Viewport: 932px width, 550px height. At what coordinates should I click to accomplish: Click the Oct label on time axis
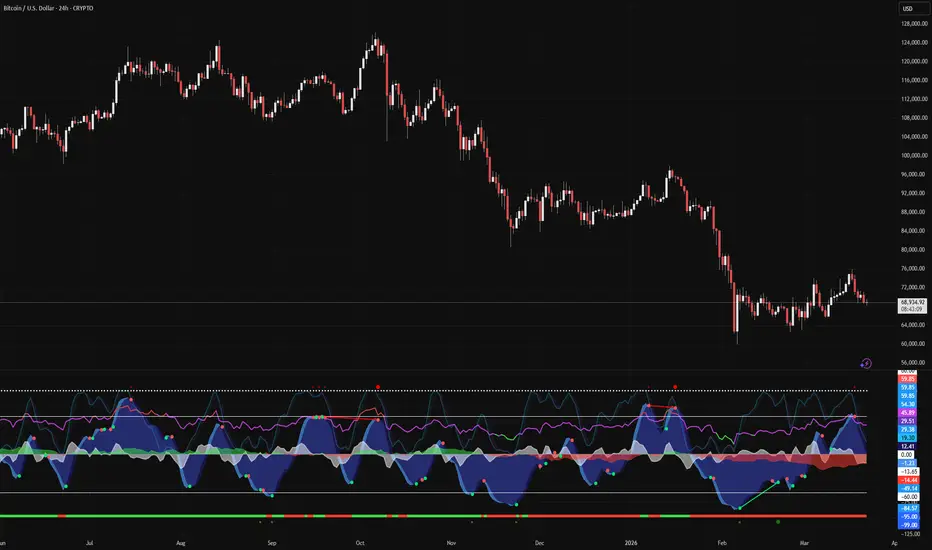point(360,543)
